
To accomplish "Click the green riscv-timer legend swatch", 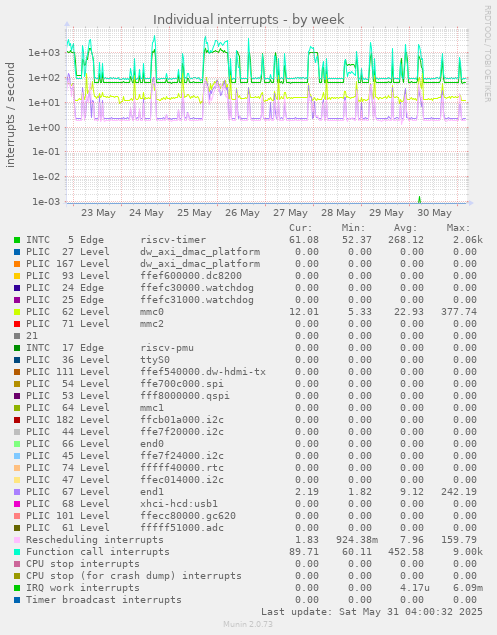I will (x=17, y=240).
